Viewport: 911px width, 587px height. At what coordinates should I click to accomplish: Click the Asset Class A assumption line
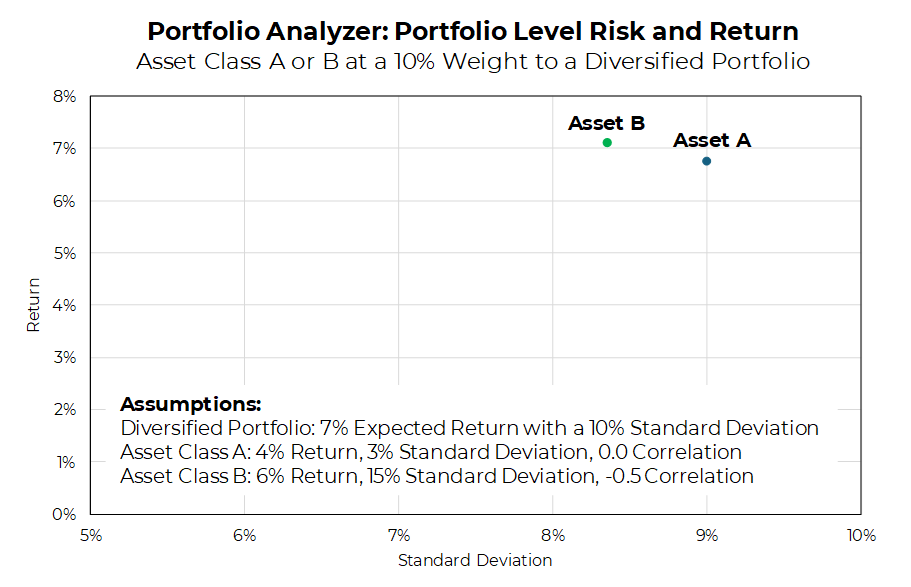coord(431,453)
